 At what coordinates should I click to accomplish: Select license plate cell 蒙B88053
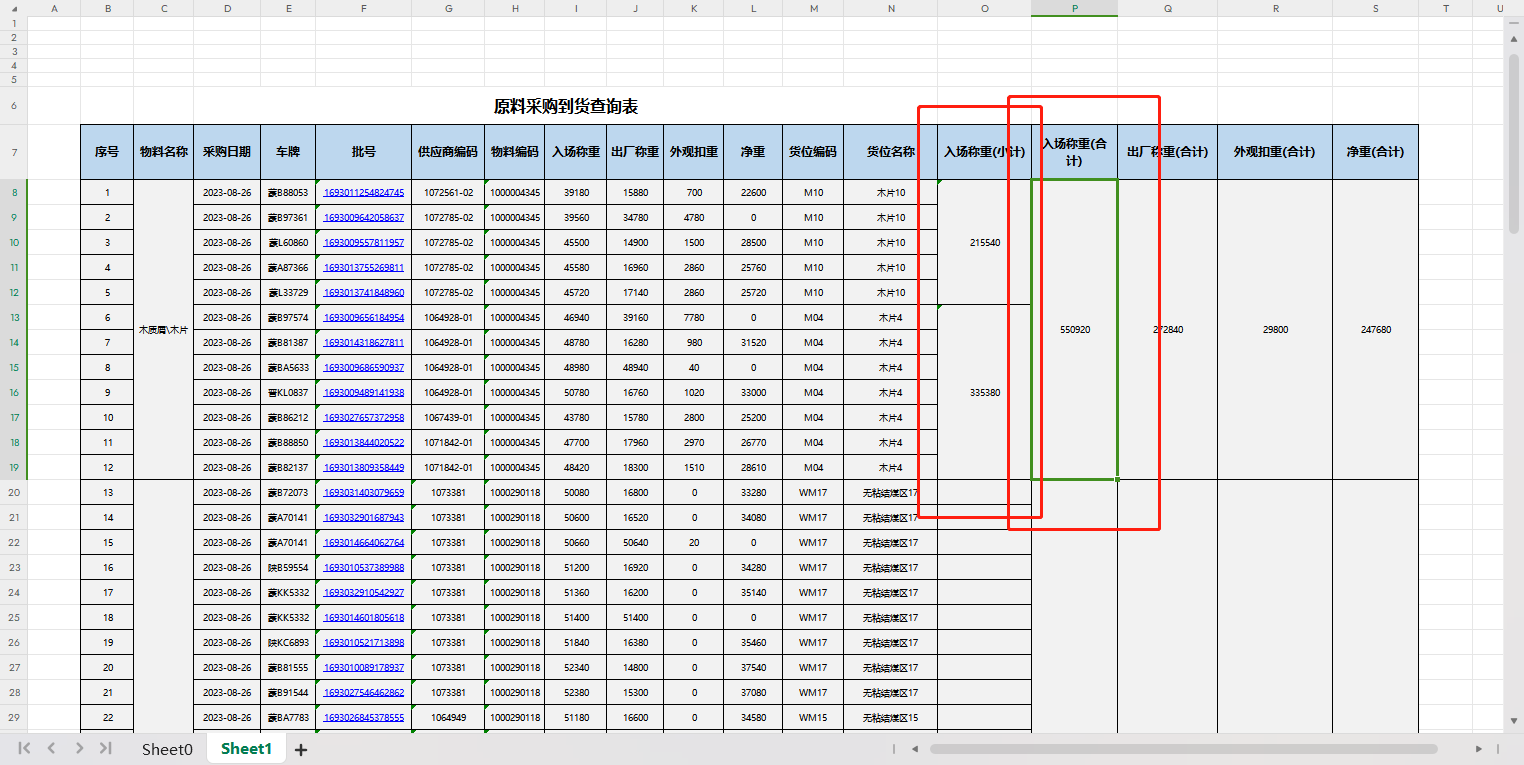click(x=288, y=192)
